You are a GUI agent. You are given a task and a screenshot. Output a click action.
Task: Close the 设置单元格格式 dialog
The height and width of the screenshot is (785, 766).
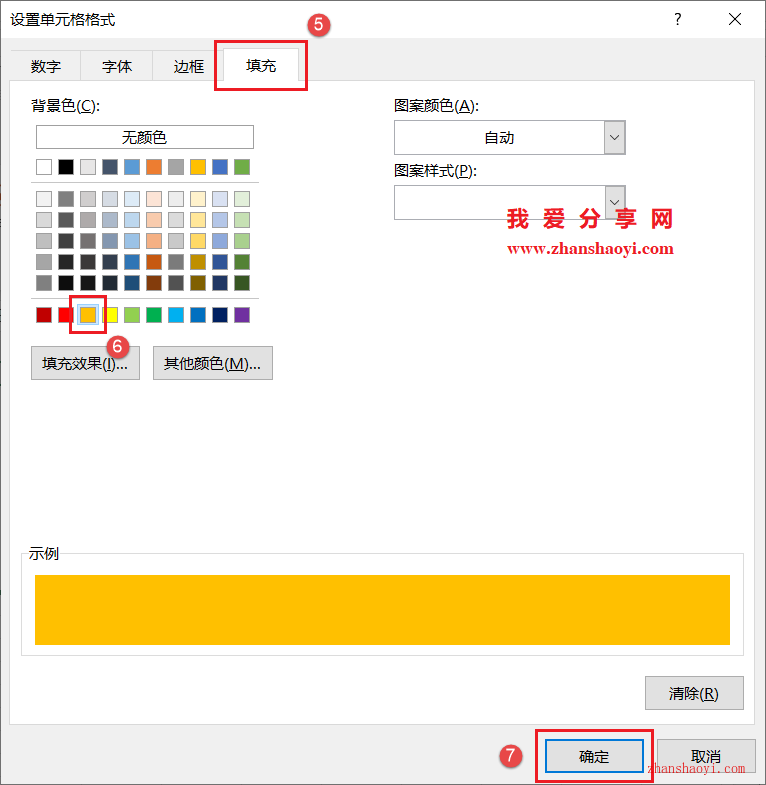(x=735, y=20)
